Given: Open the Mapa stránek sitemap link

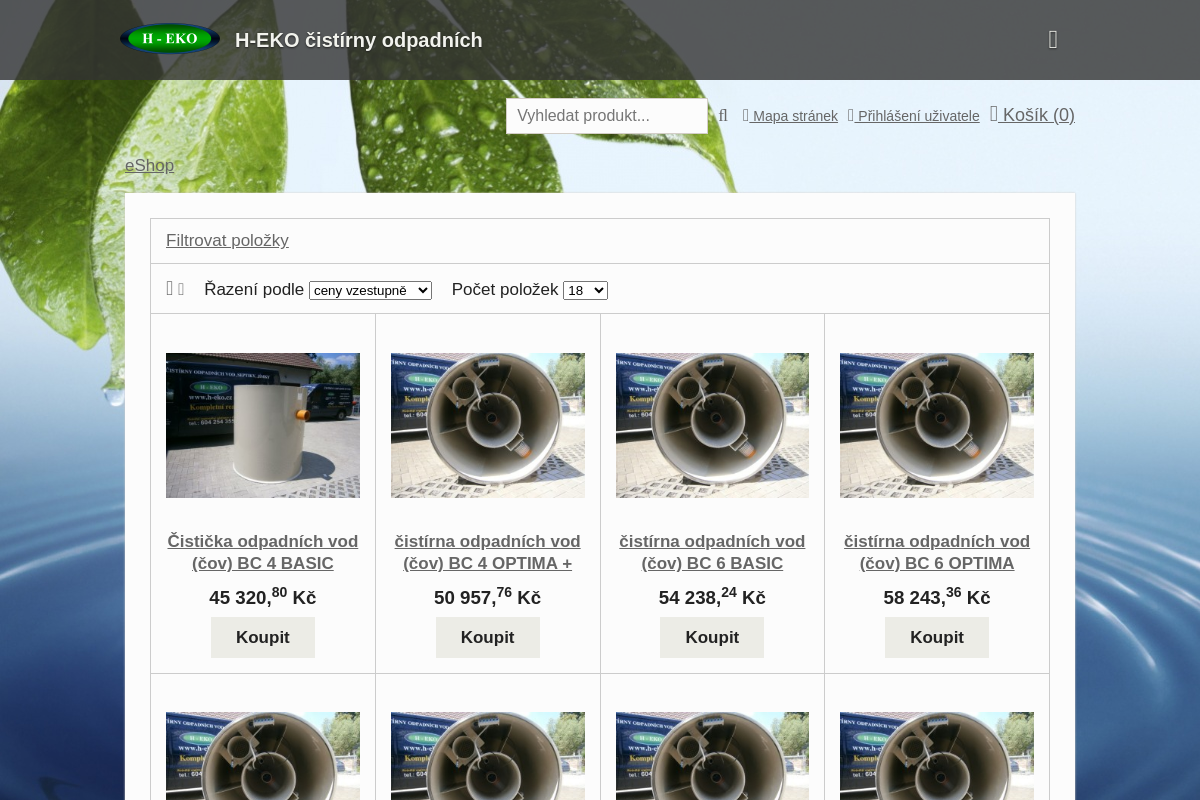Looking at the screenshot, I should coord(790,116).
